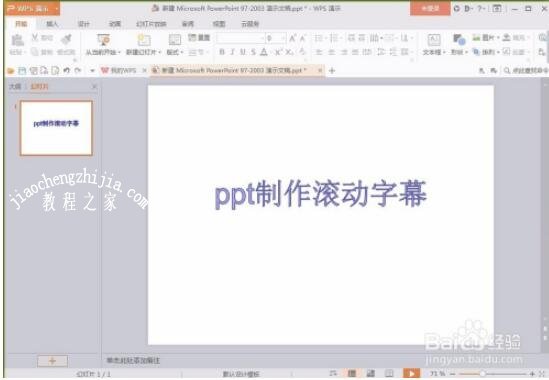
Task: Expand the Start From Current dropdown arrow
Action: tap(119, 53)
